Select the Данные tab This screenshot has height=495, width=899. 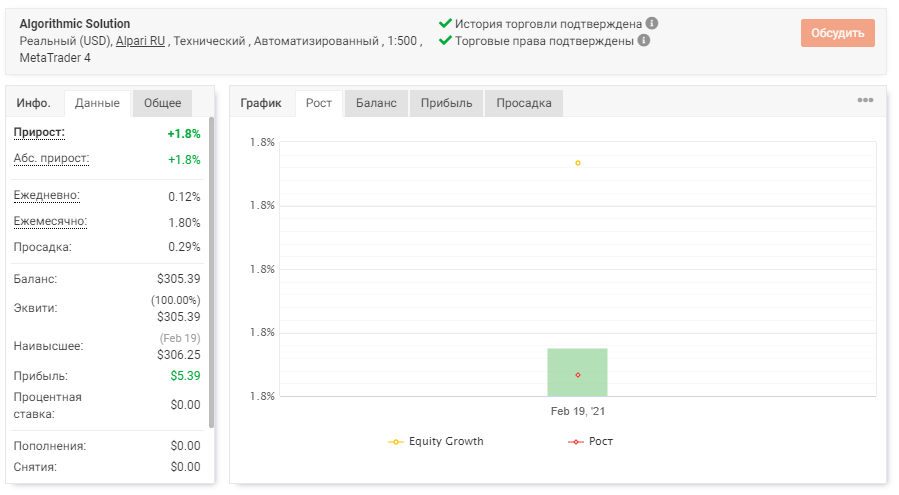[97, 103]
